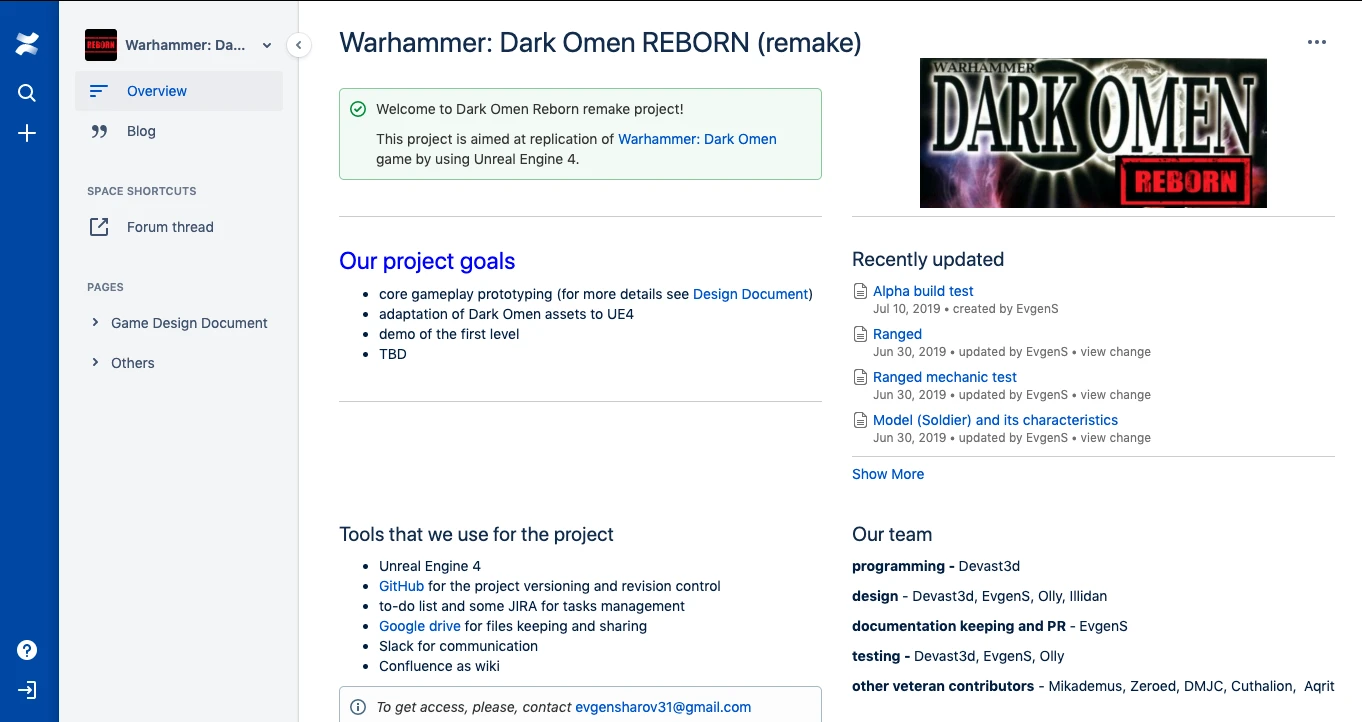This screenshot has width=1362, height=722.
Task: Click Show More under Recently updated
Action: (x=888, y=474)
